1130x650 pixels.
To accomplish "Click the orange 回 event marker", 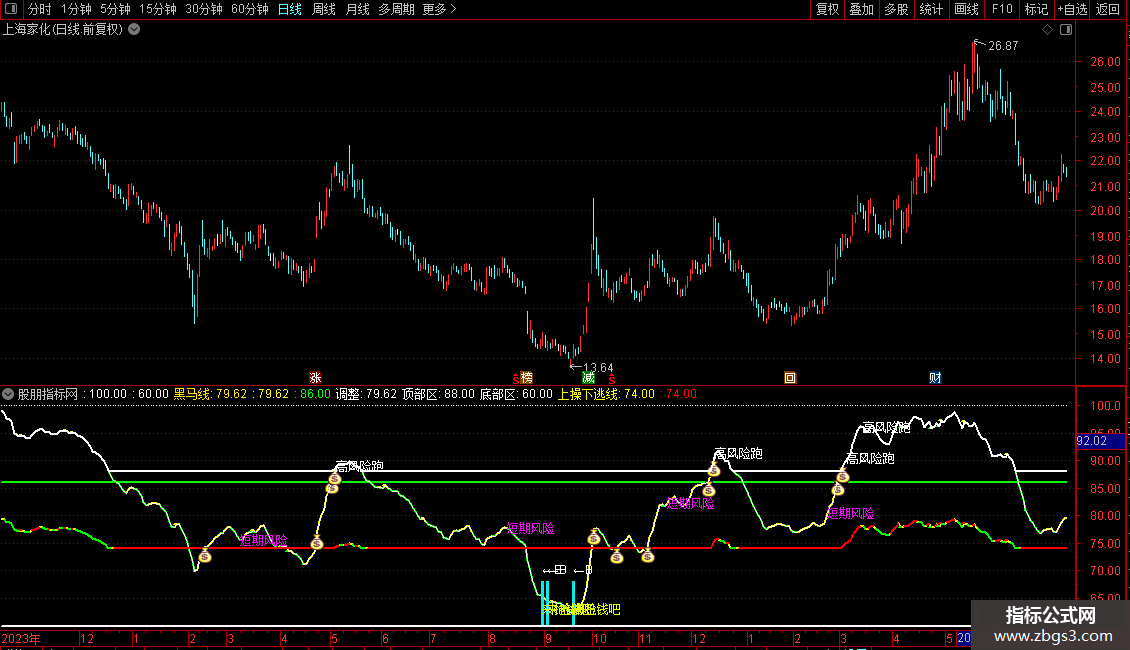I will point(790,378).
